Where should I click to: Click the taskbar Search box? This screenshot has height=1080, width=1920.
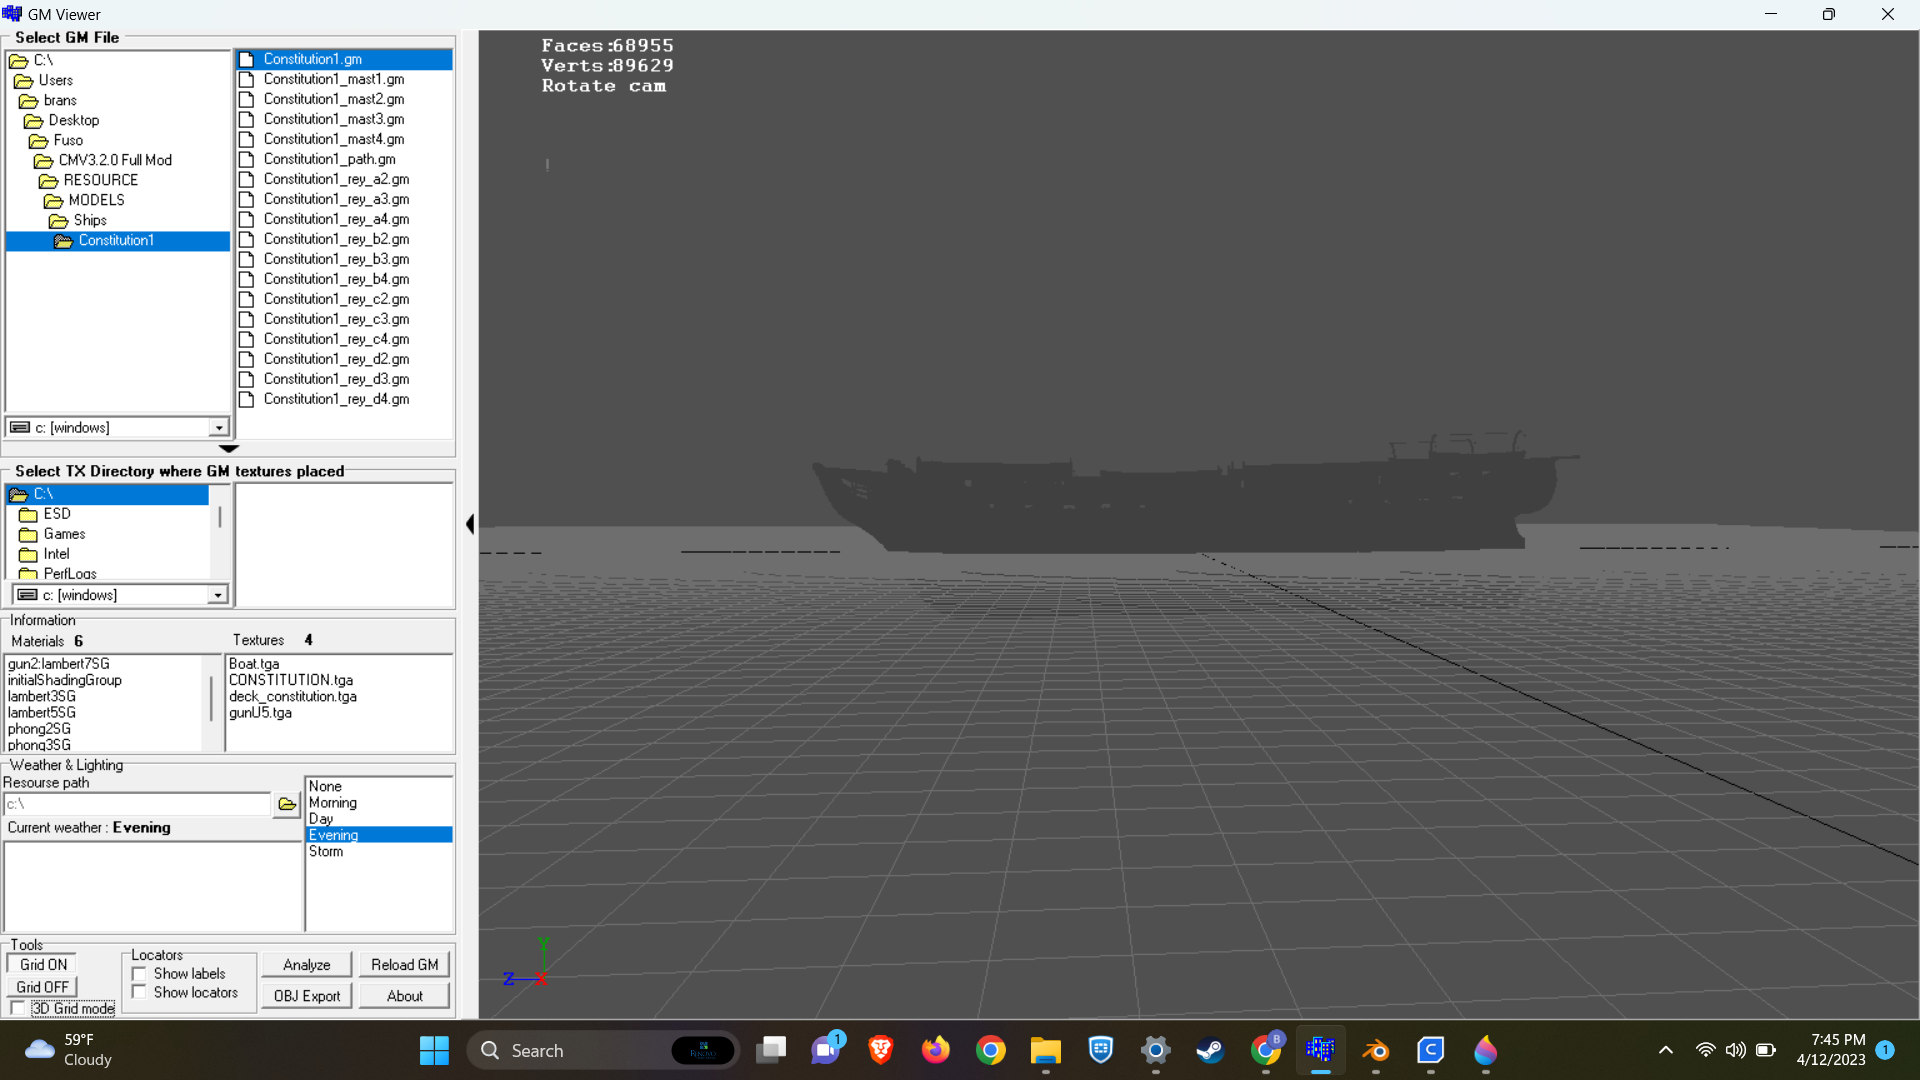[603, 1050]
